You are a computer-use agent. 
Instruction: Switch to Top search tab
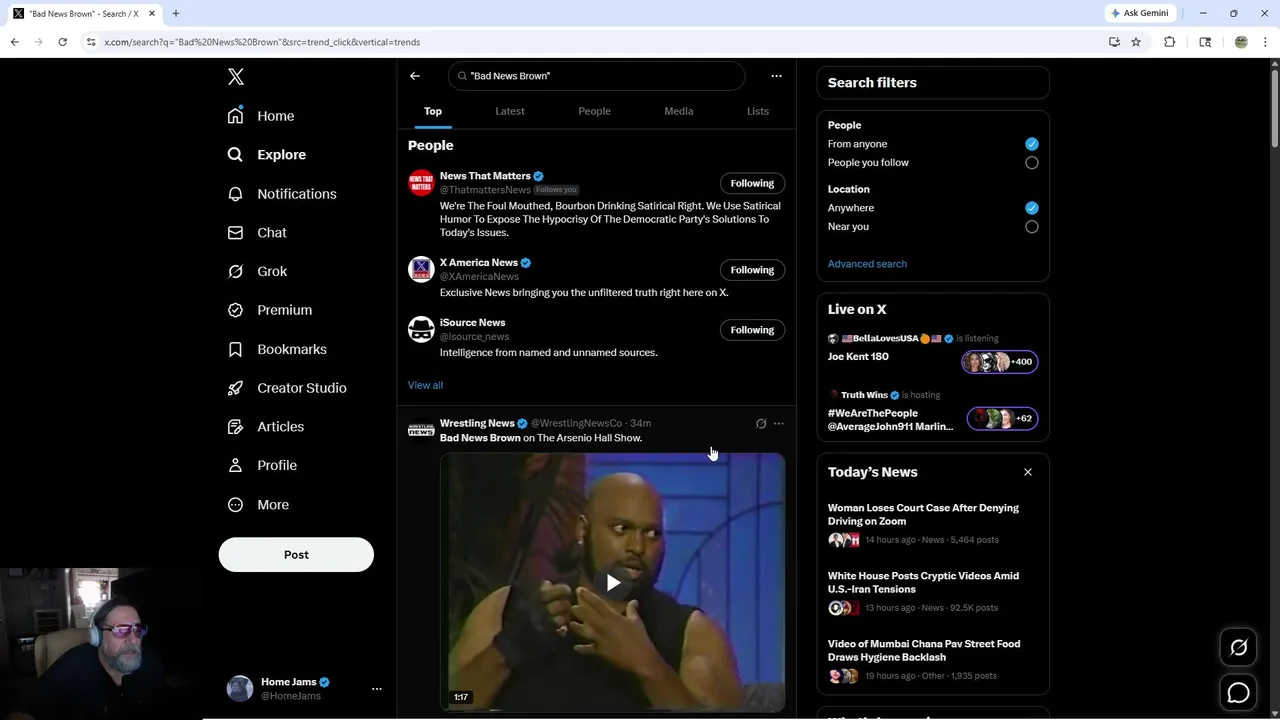click(433, 111)
